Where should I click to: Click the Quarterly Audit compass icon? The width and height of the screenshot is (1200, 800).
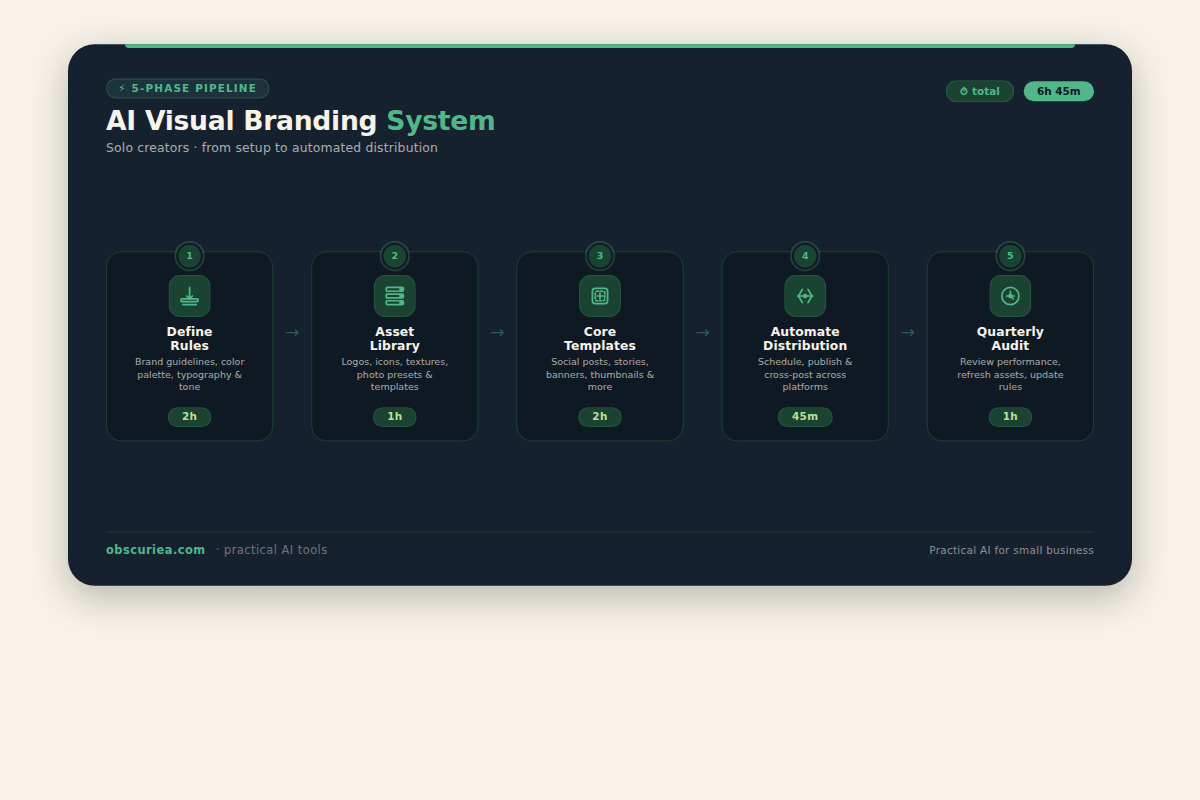(x=1010, y=296)
